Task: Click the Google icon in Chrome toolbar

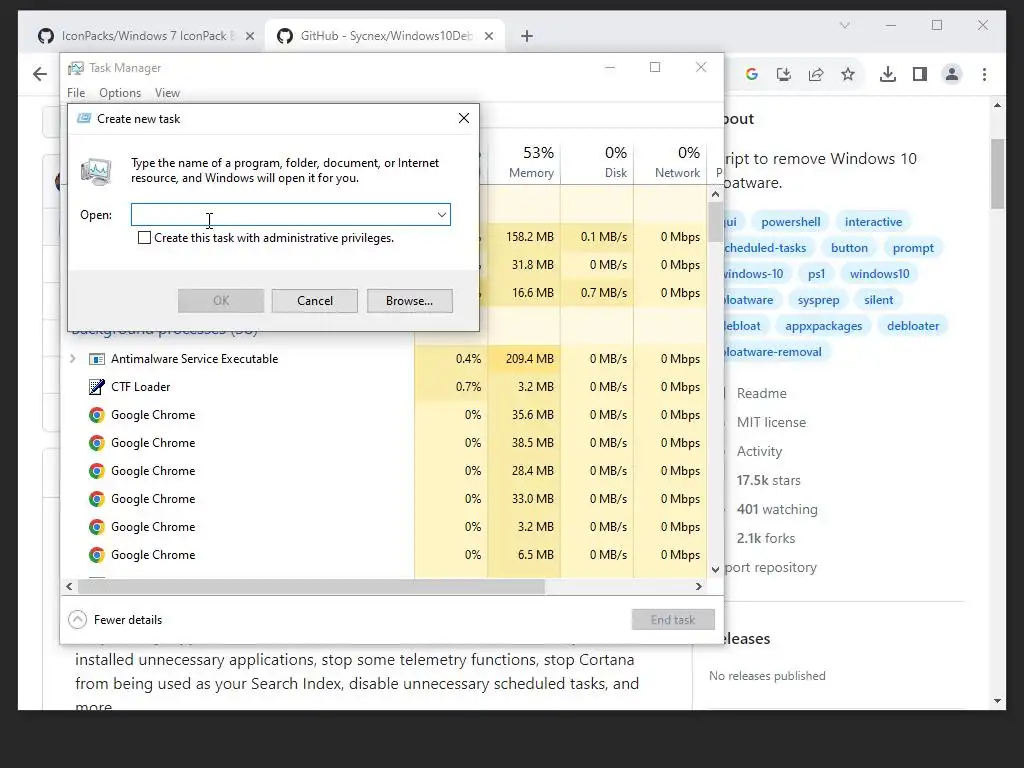Action: coord(752,74)
